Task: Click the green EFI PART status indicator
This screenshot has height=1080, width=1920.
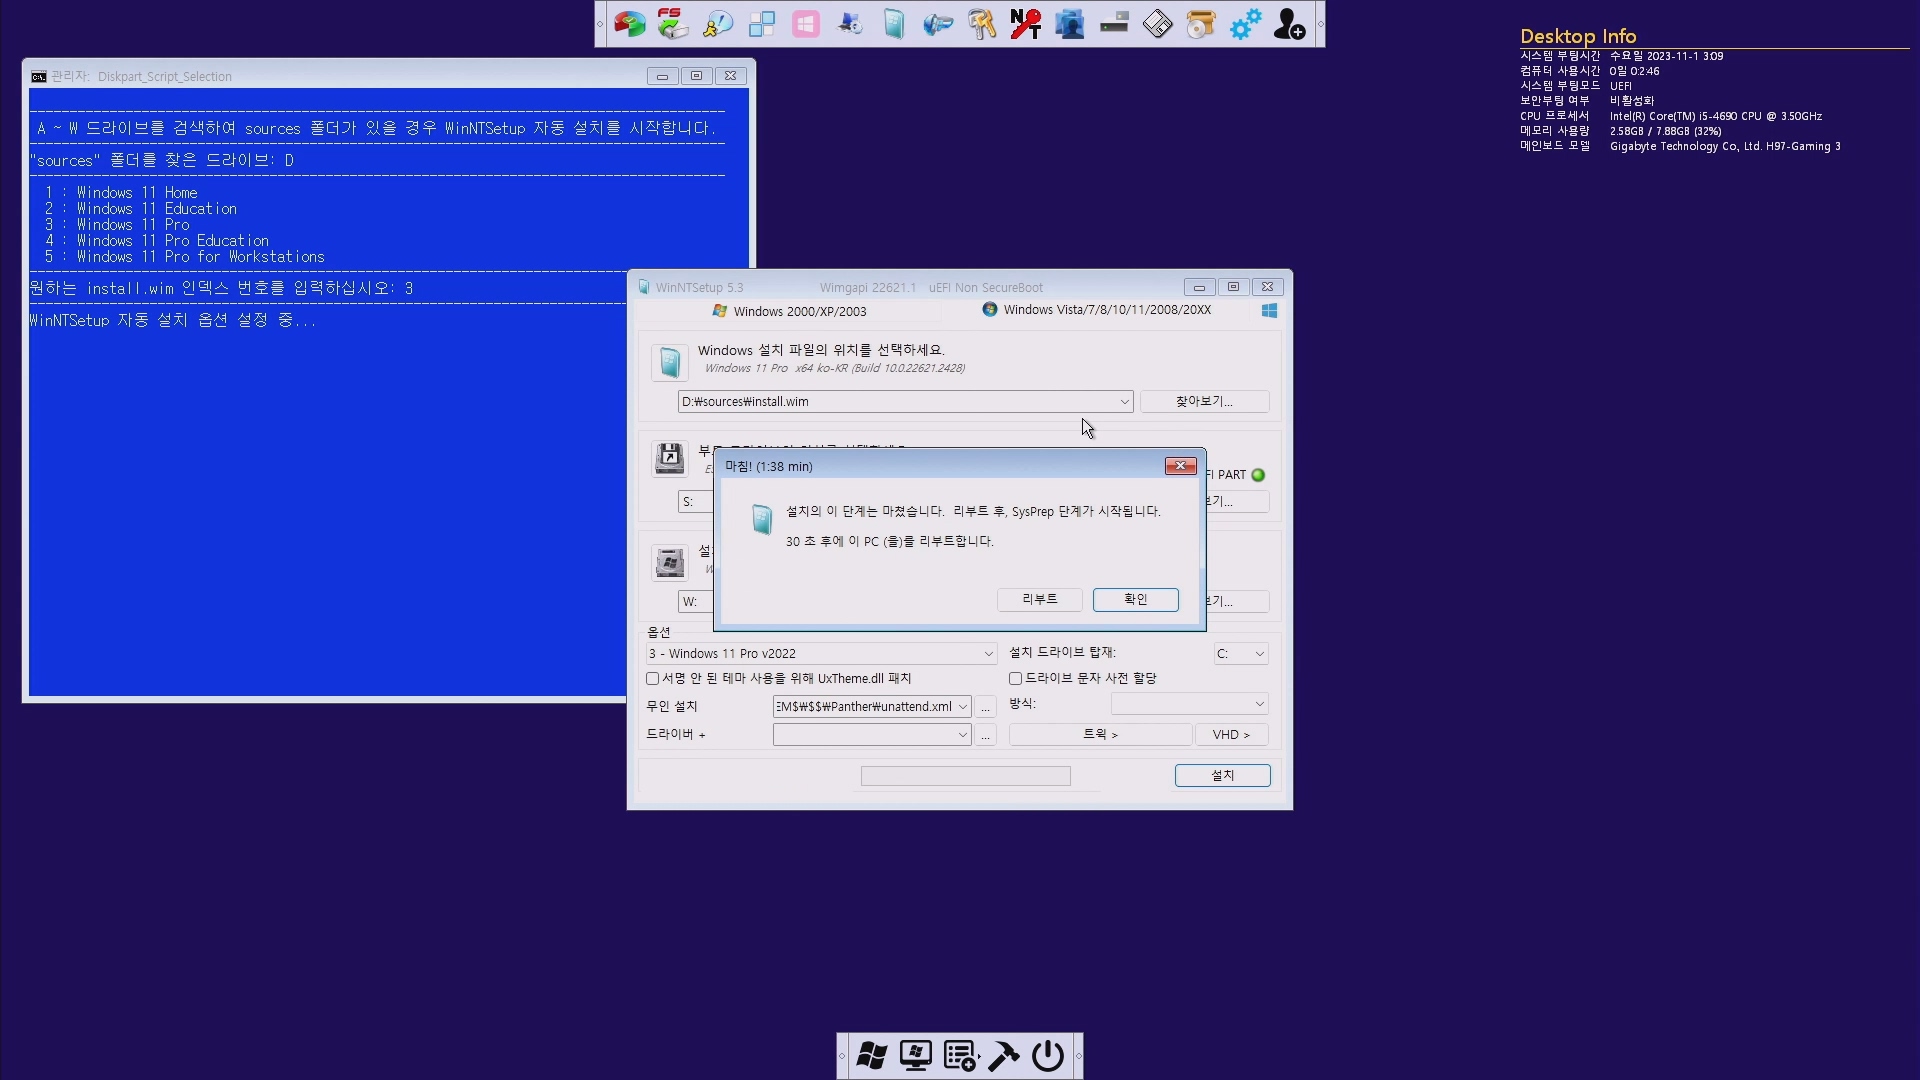Action: 1258,475
